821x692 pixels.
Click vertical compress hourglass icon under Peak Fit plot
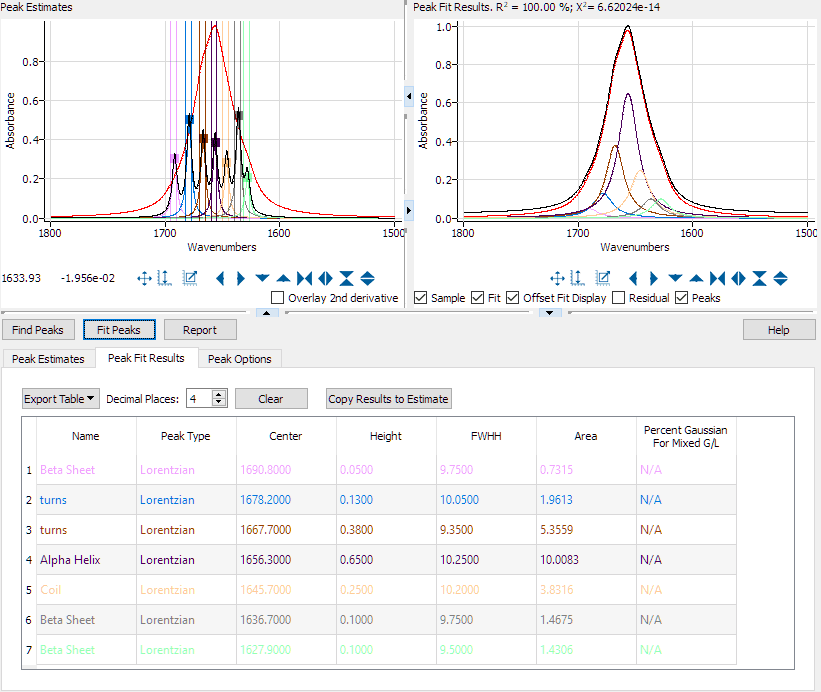click(760, 278)
